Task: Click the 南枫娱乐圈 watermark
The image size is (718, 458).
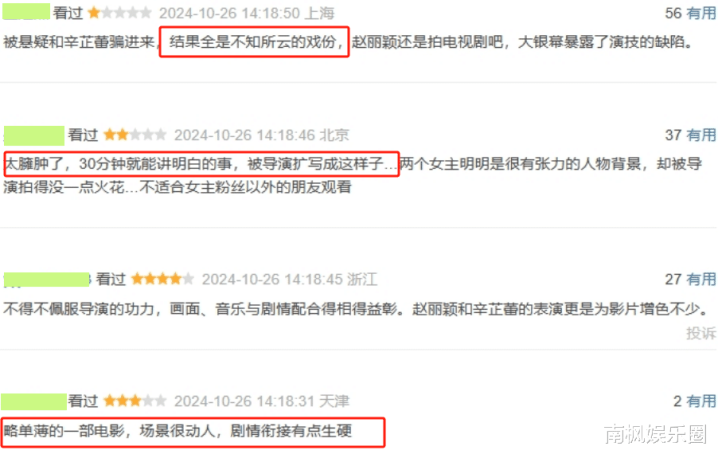Action: (x=656, y=434)
